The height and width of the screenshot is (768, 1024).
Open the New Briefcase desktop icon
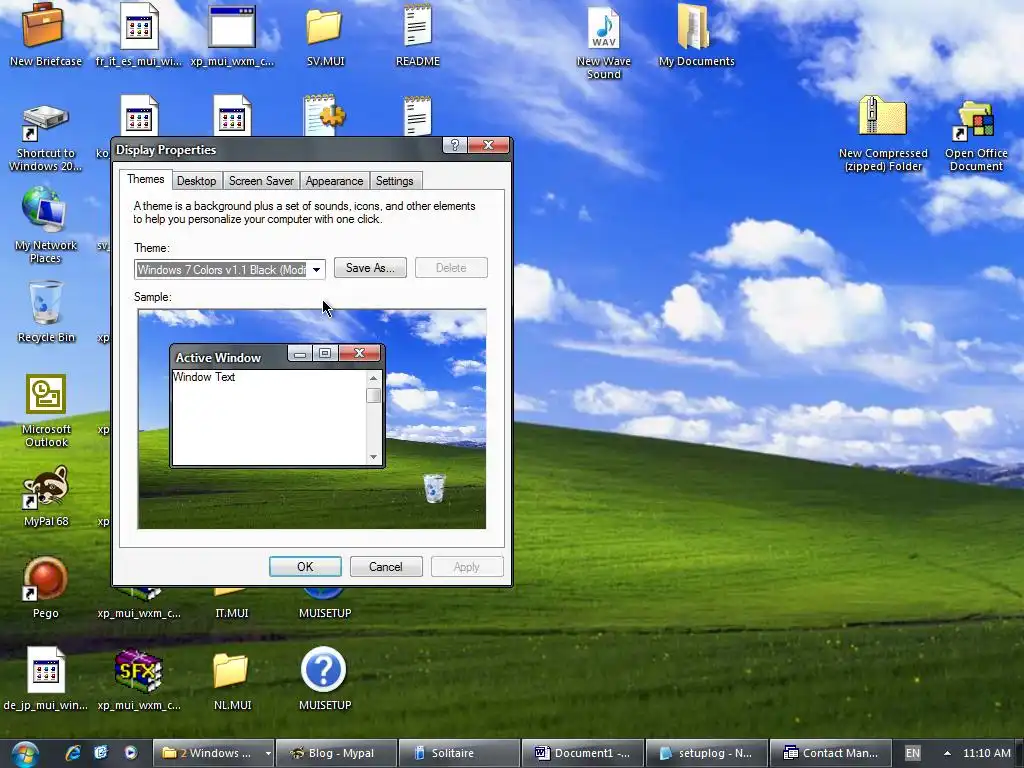(44, 36)
